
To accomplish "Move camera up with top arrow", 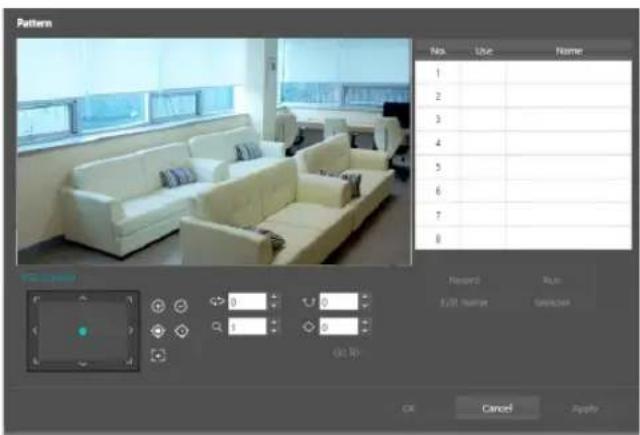I will (83, 299).
